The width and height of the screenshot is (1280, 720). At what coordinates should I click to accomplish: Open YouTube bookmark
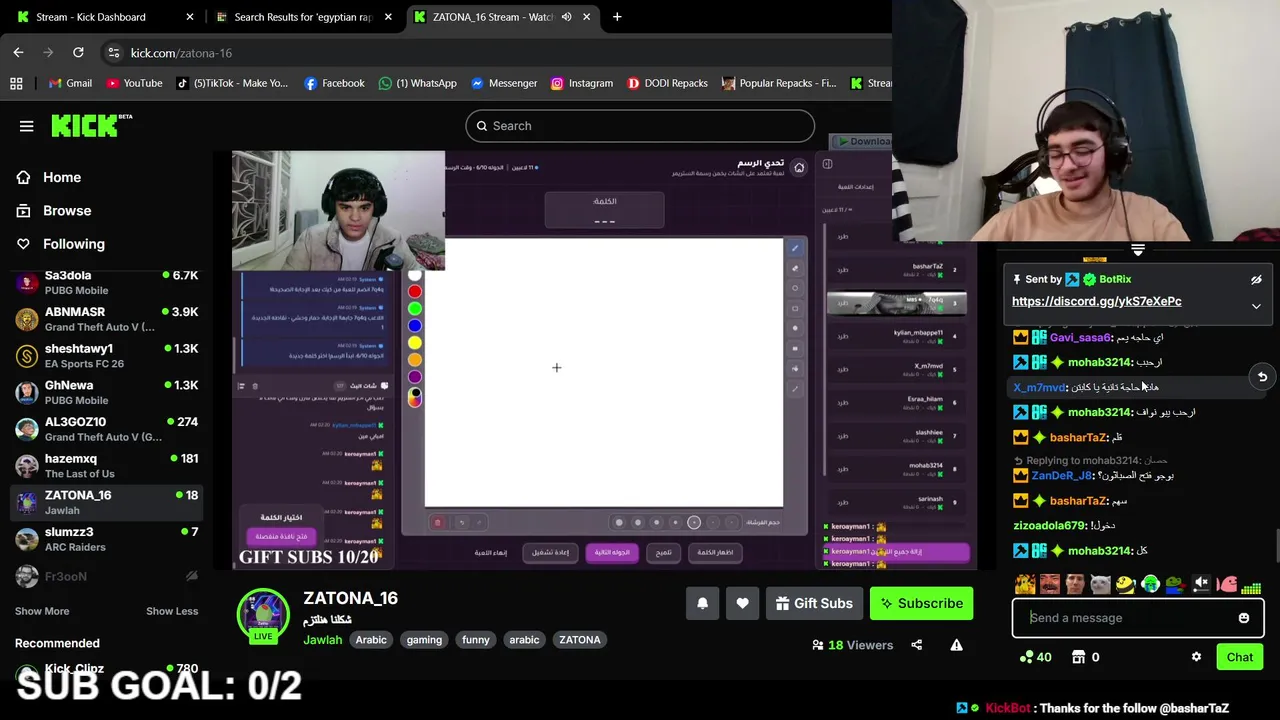(134, 83)
